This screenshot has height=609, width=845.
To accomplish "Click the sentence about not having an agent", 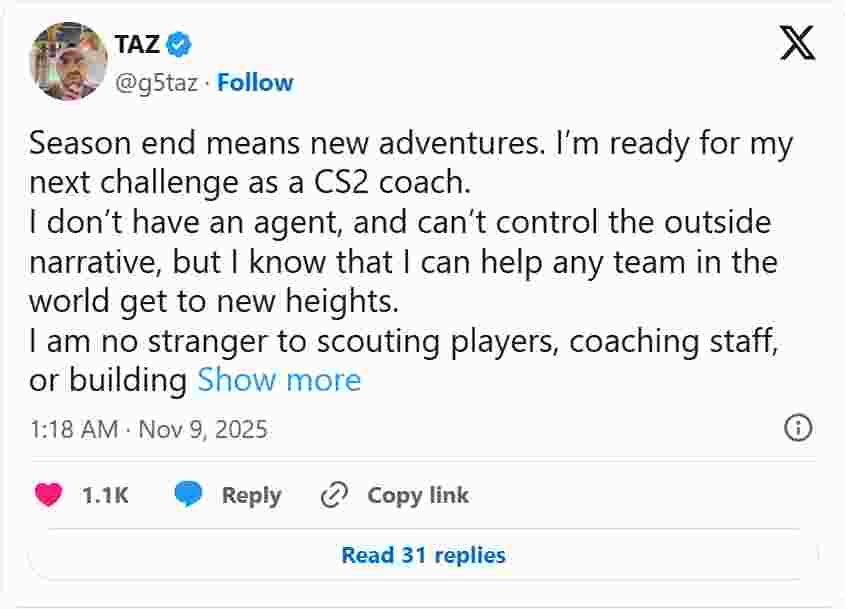I will click(x=400, y=223).
